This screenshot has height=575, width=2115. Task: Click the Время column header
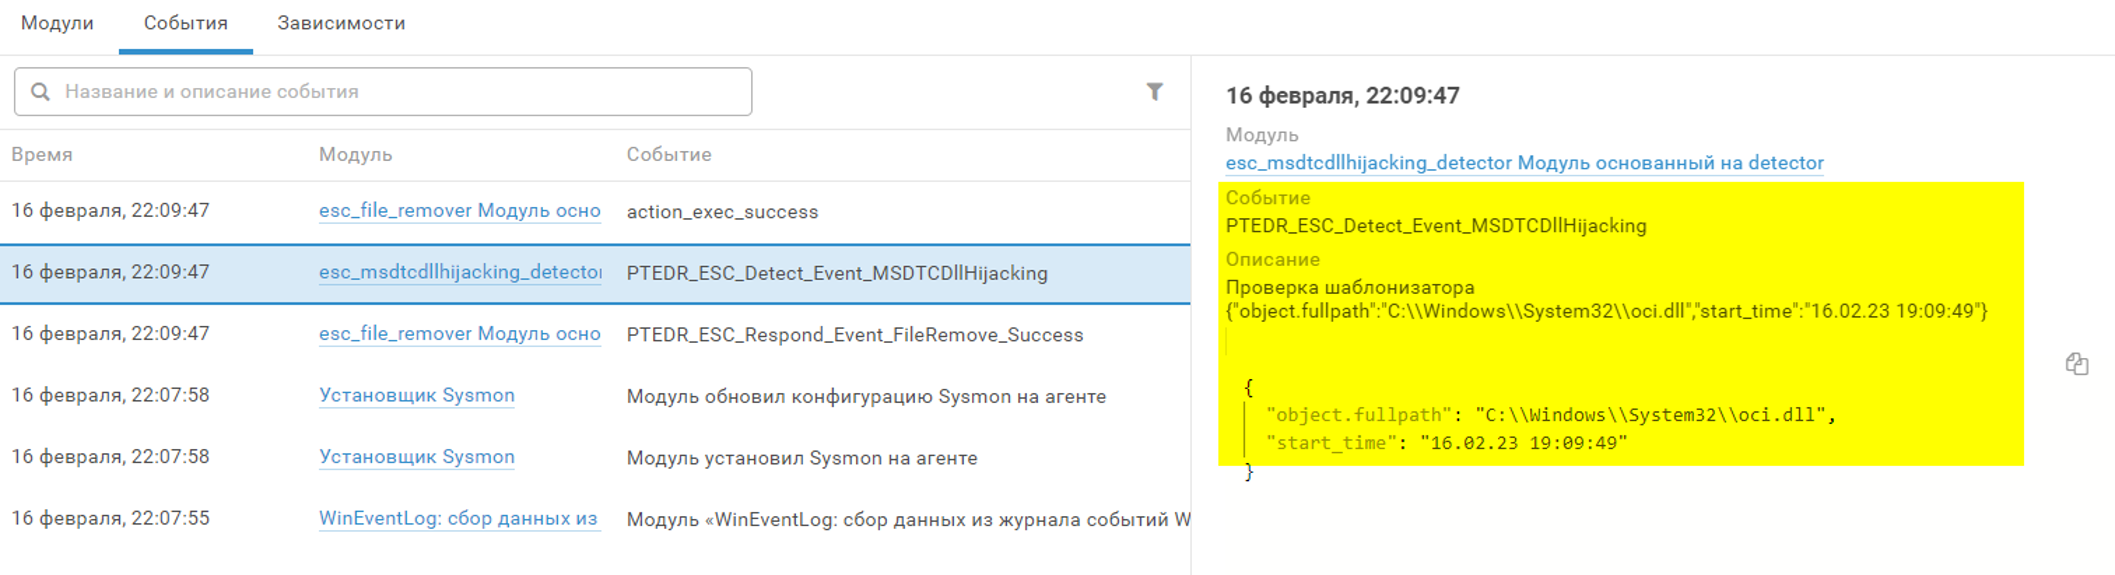click(42, 155)
